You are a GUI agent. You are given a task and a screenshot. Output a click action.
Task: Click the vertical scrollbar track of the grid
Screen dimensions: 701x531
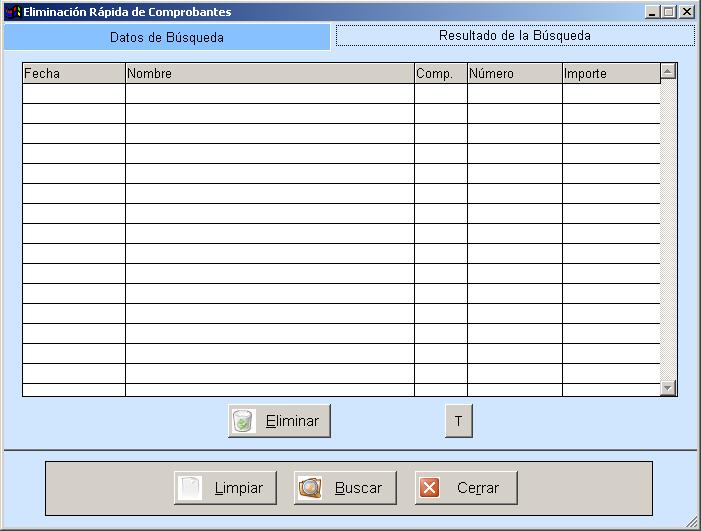pyautogui.click(x=668, y=230)
